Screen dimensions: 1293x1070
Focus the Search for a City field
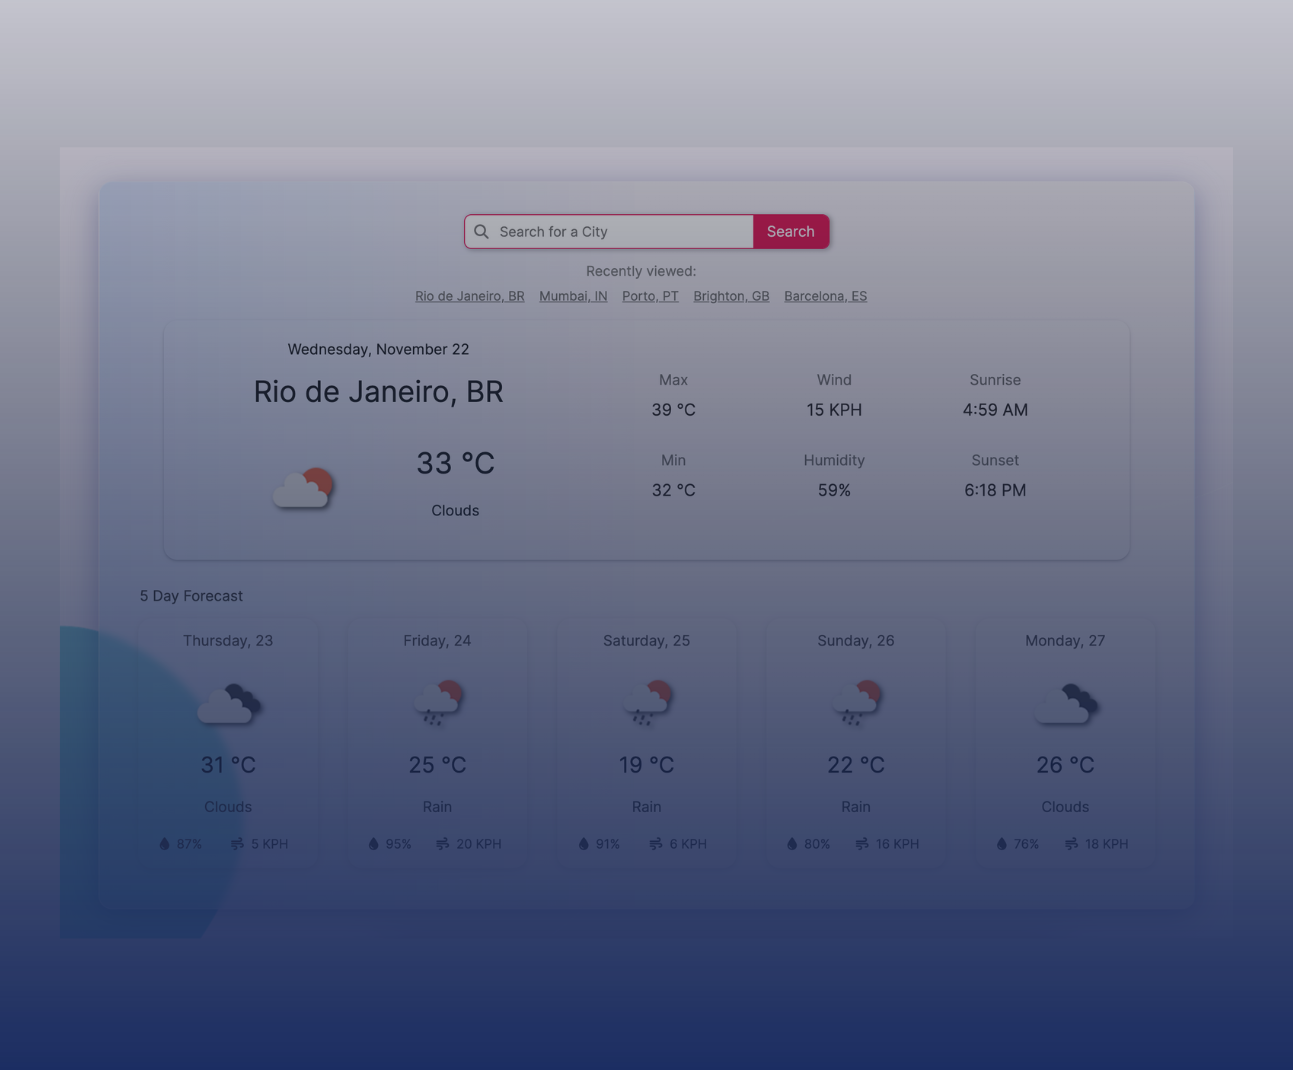pyautogui.click(x=609, y=232)
